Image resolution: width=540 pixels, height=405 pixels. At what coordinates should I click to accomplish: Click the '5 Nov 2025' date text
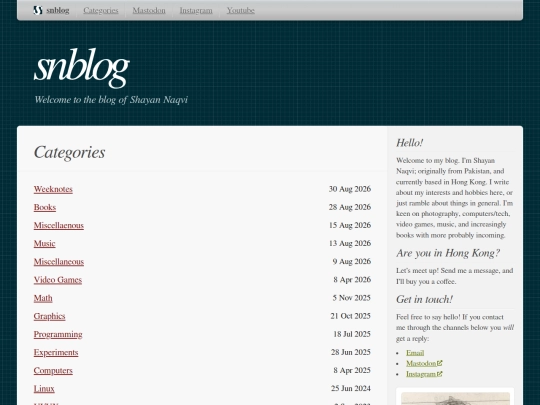coord(352,298)
